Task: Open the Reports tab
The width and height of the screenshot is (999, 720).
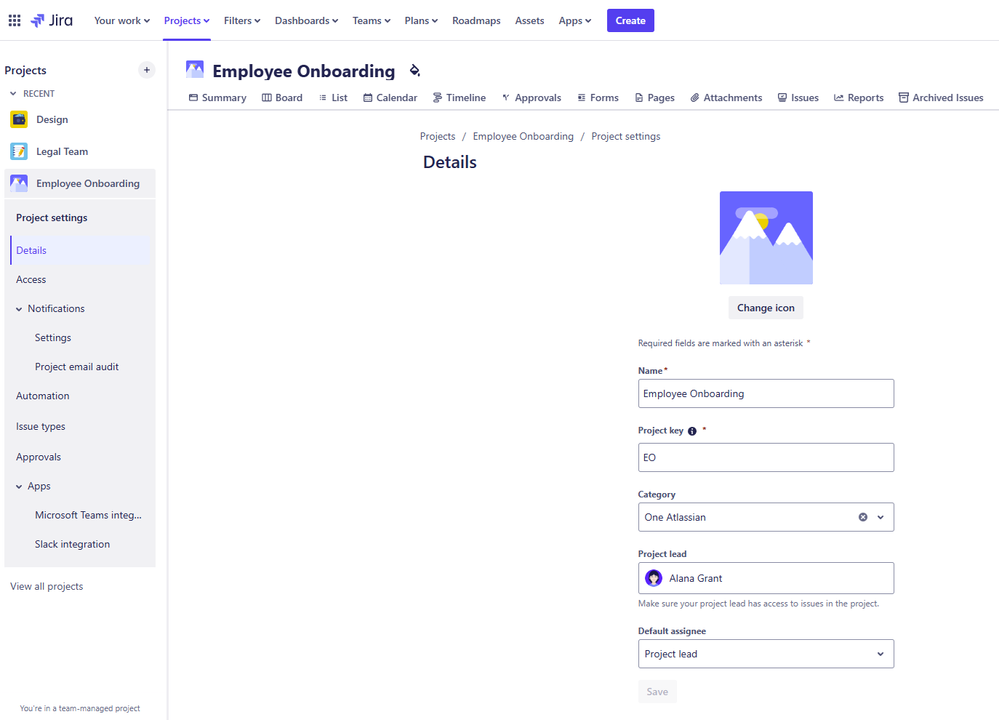Action: (858, 97)
